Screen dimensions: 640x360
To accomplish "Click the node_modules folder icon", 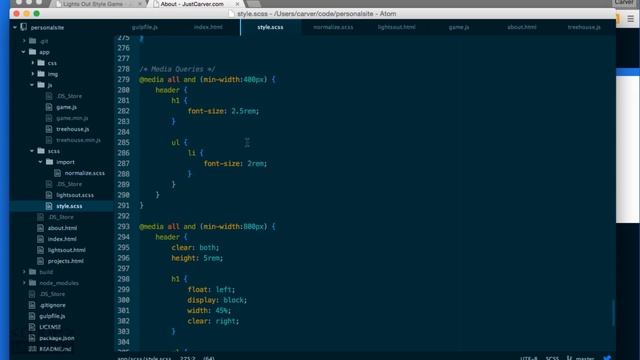I will 33,283.
